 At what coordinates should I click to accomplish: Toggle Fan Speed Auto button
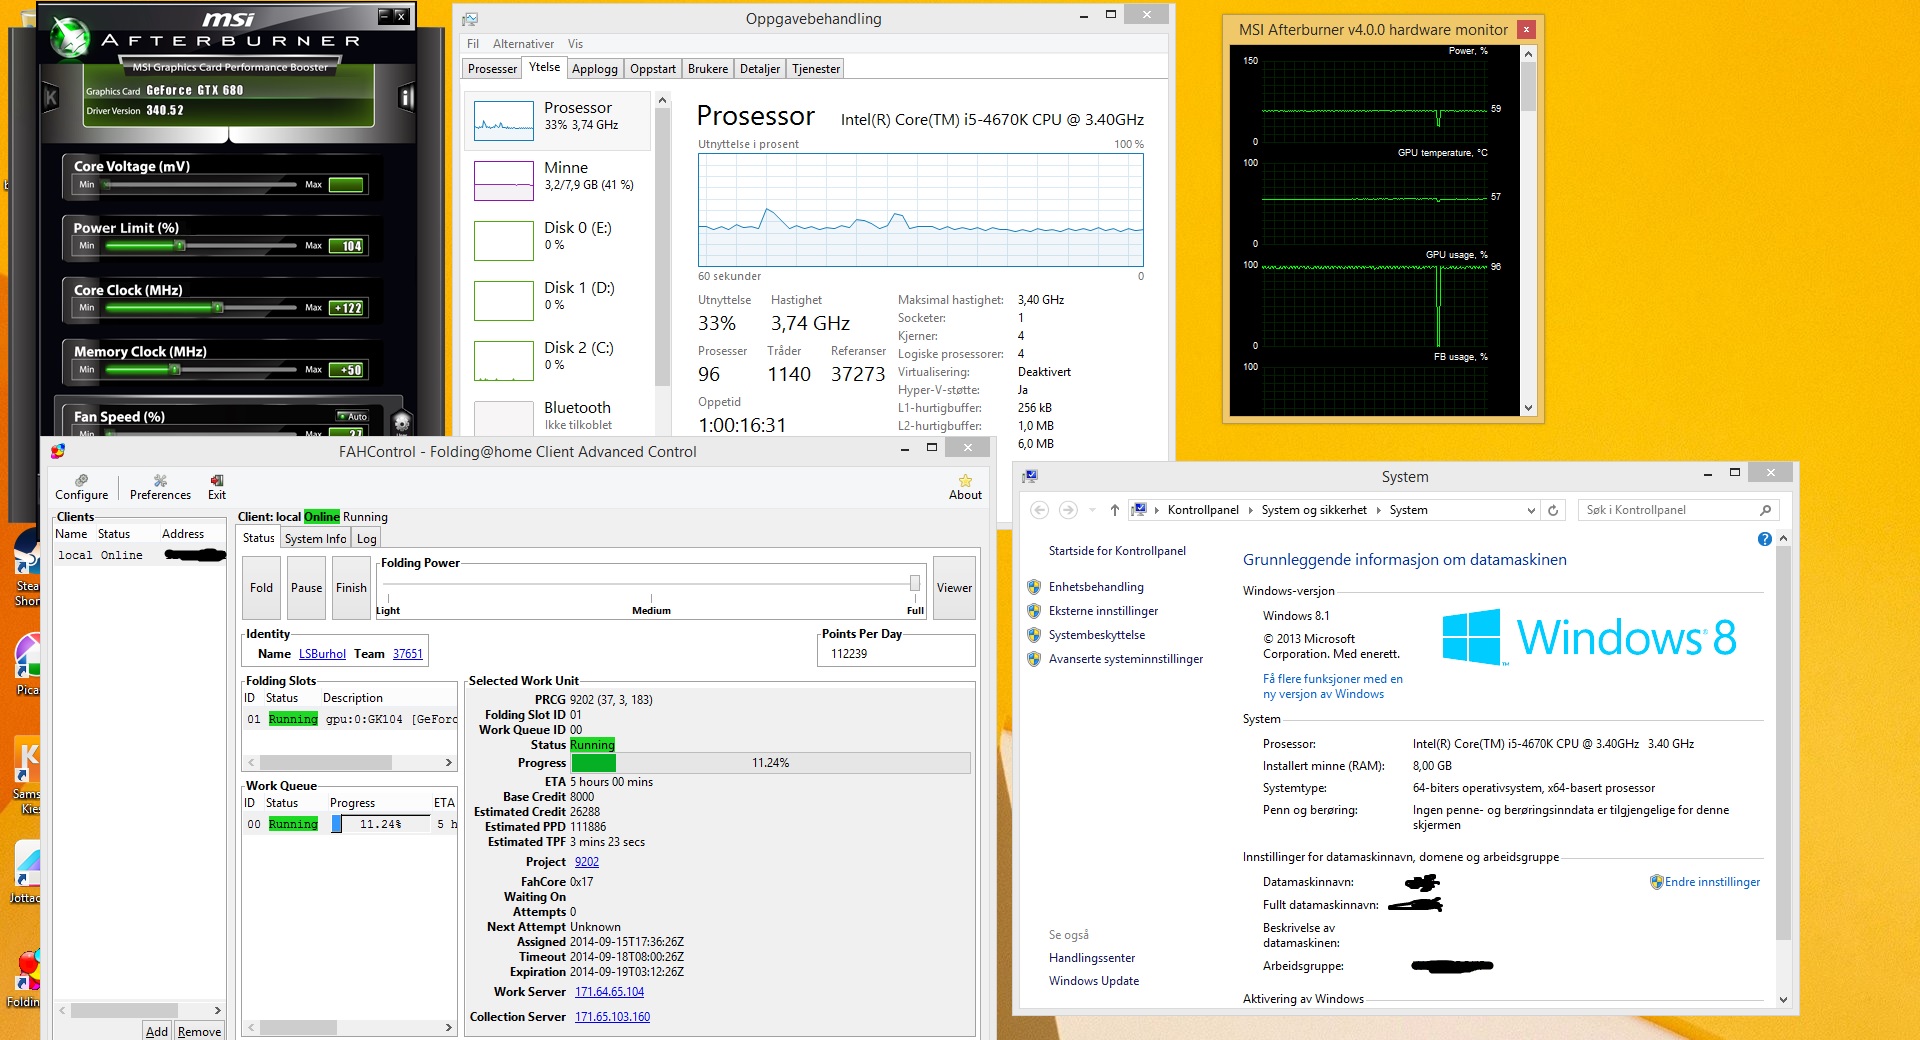(352, 416)
